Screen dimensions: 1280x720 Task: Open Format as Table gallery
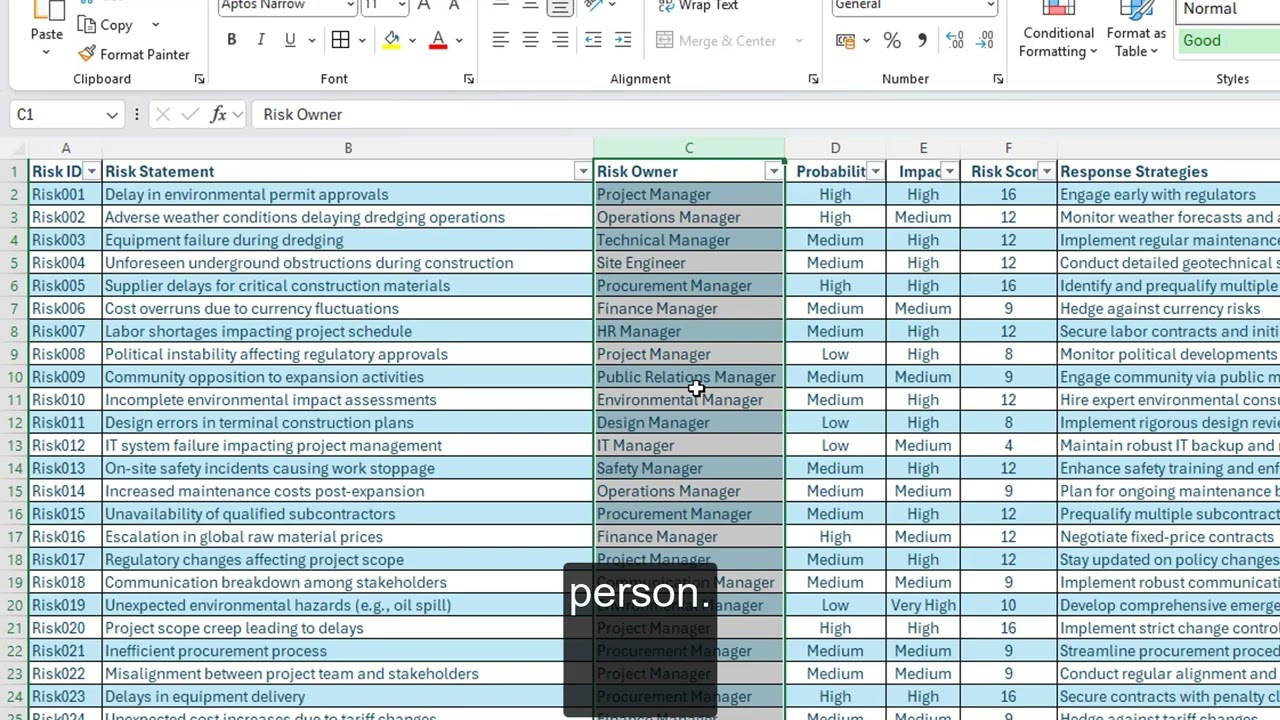tap(1136, 30)
